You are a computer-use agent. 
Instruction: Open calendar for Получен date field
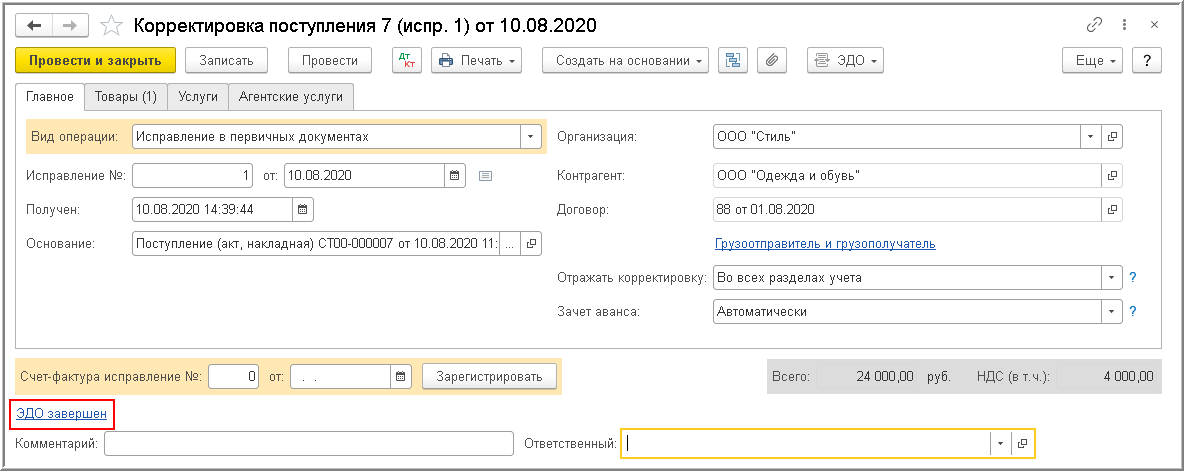pos(302,209)
